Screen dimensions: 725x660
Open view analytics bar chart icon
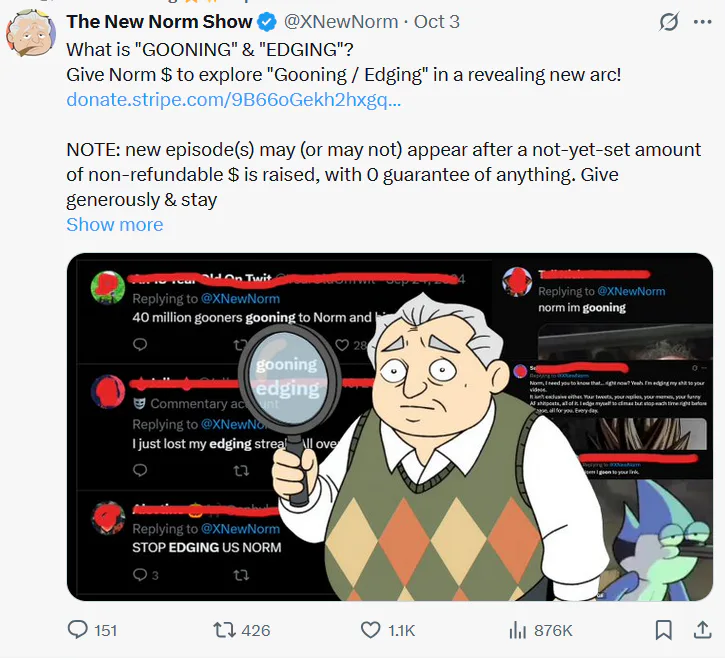[517, 630]
